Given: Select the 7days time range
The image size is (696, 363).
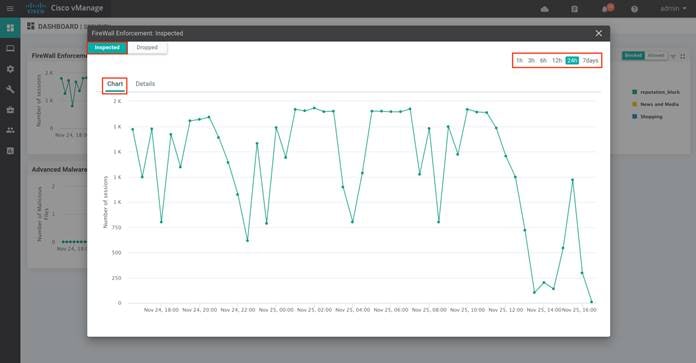Looking at the screenshot, I should [x=590, y=60].
